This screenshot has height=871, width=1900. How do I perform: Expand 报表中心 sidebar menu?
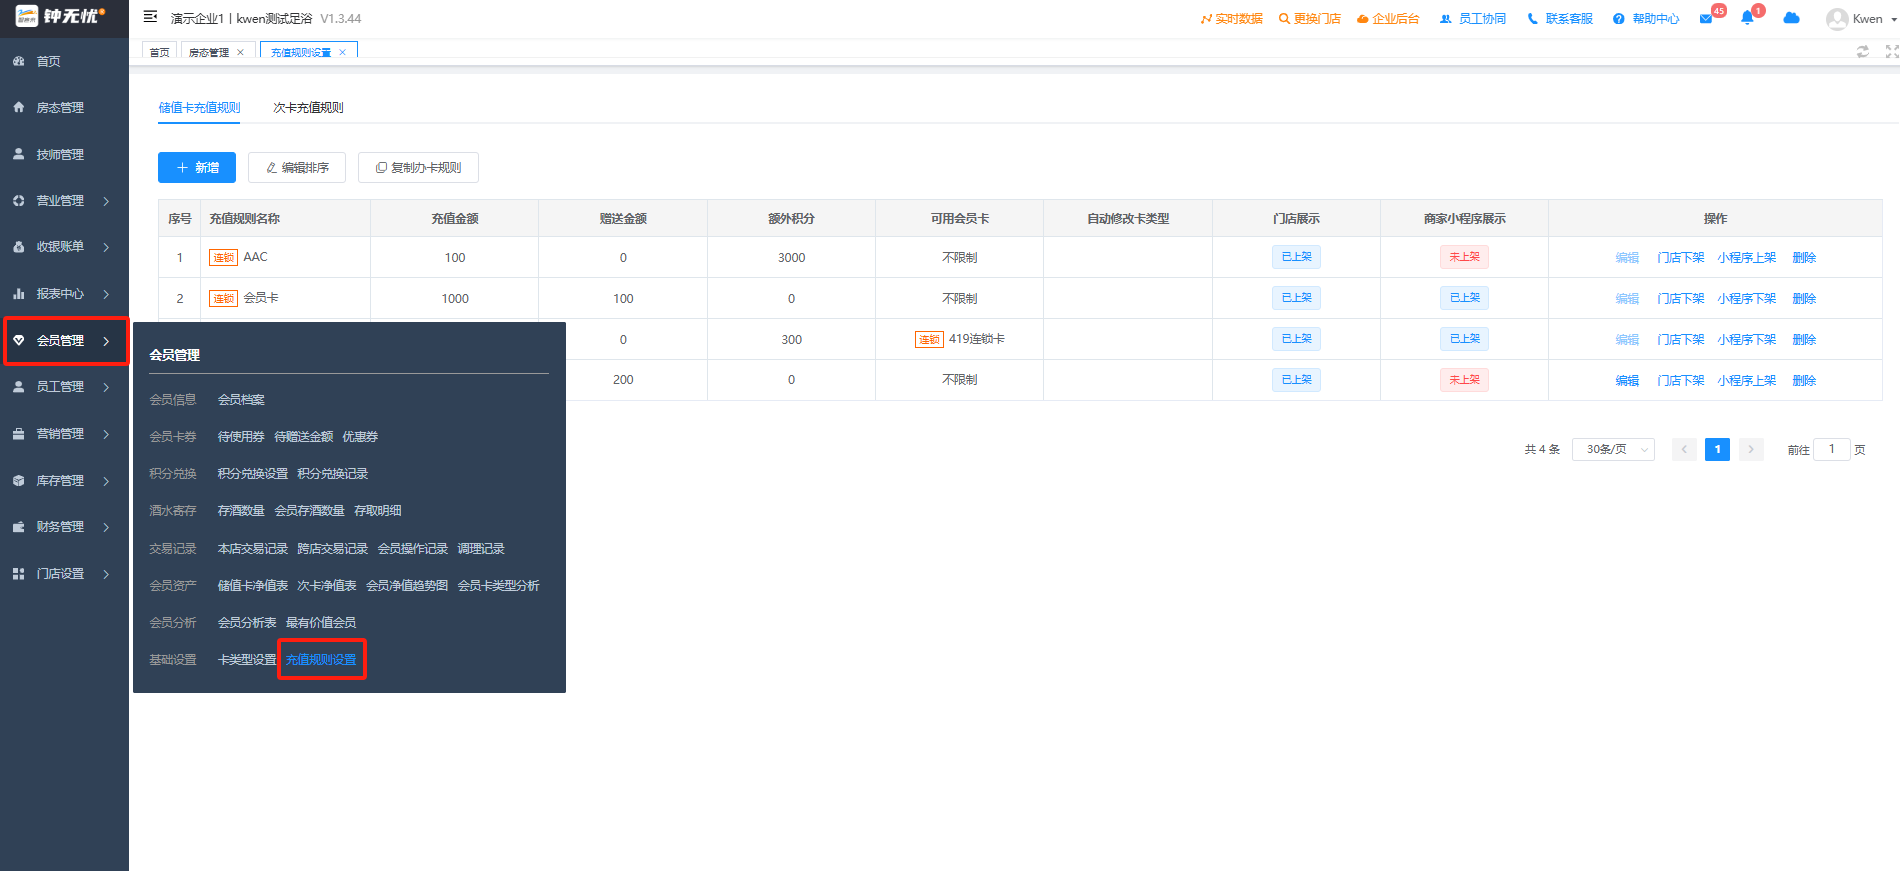(x=64, y=294)
